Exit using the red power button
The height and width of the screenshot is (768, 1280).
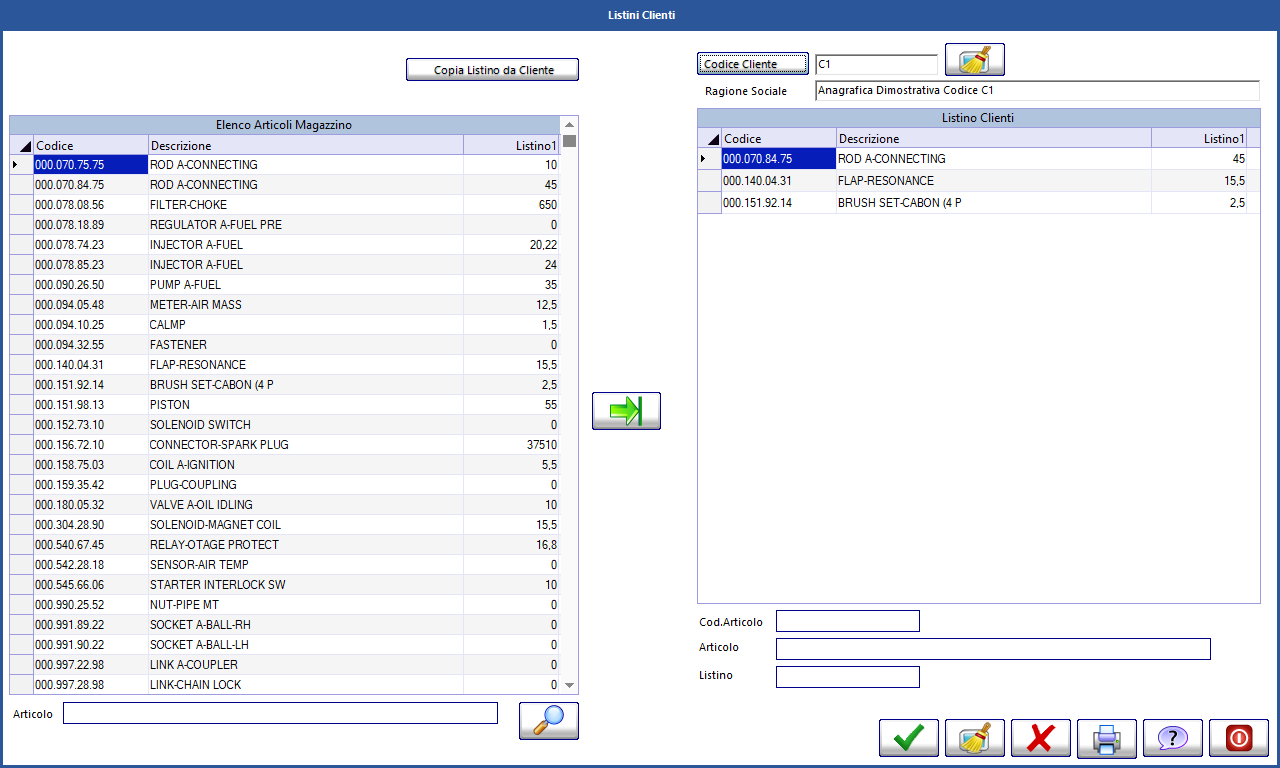click(x=1239, y=738)
